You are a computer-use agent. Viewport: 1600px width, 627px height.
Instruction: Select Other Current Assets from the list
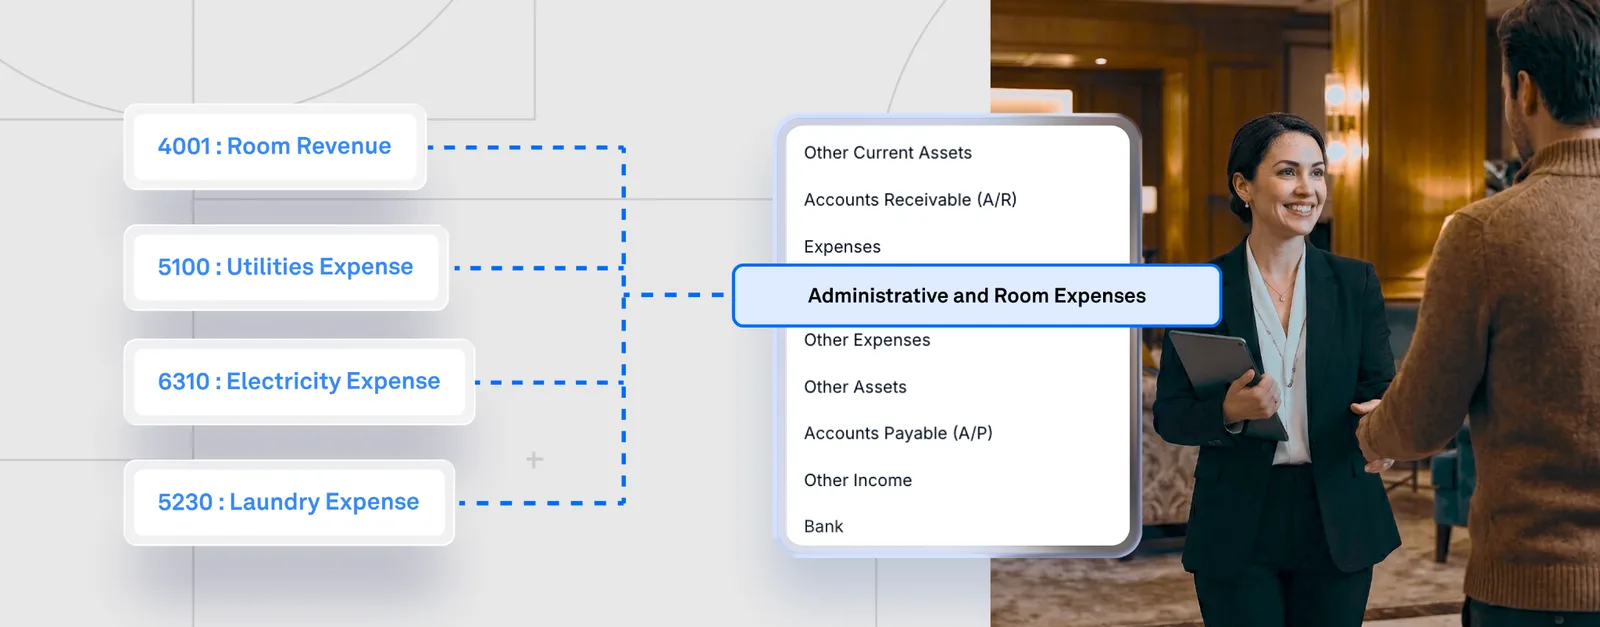pyautogui.click(x=887, y=153)
